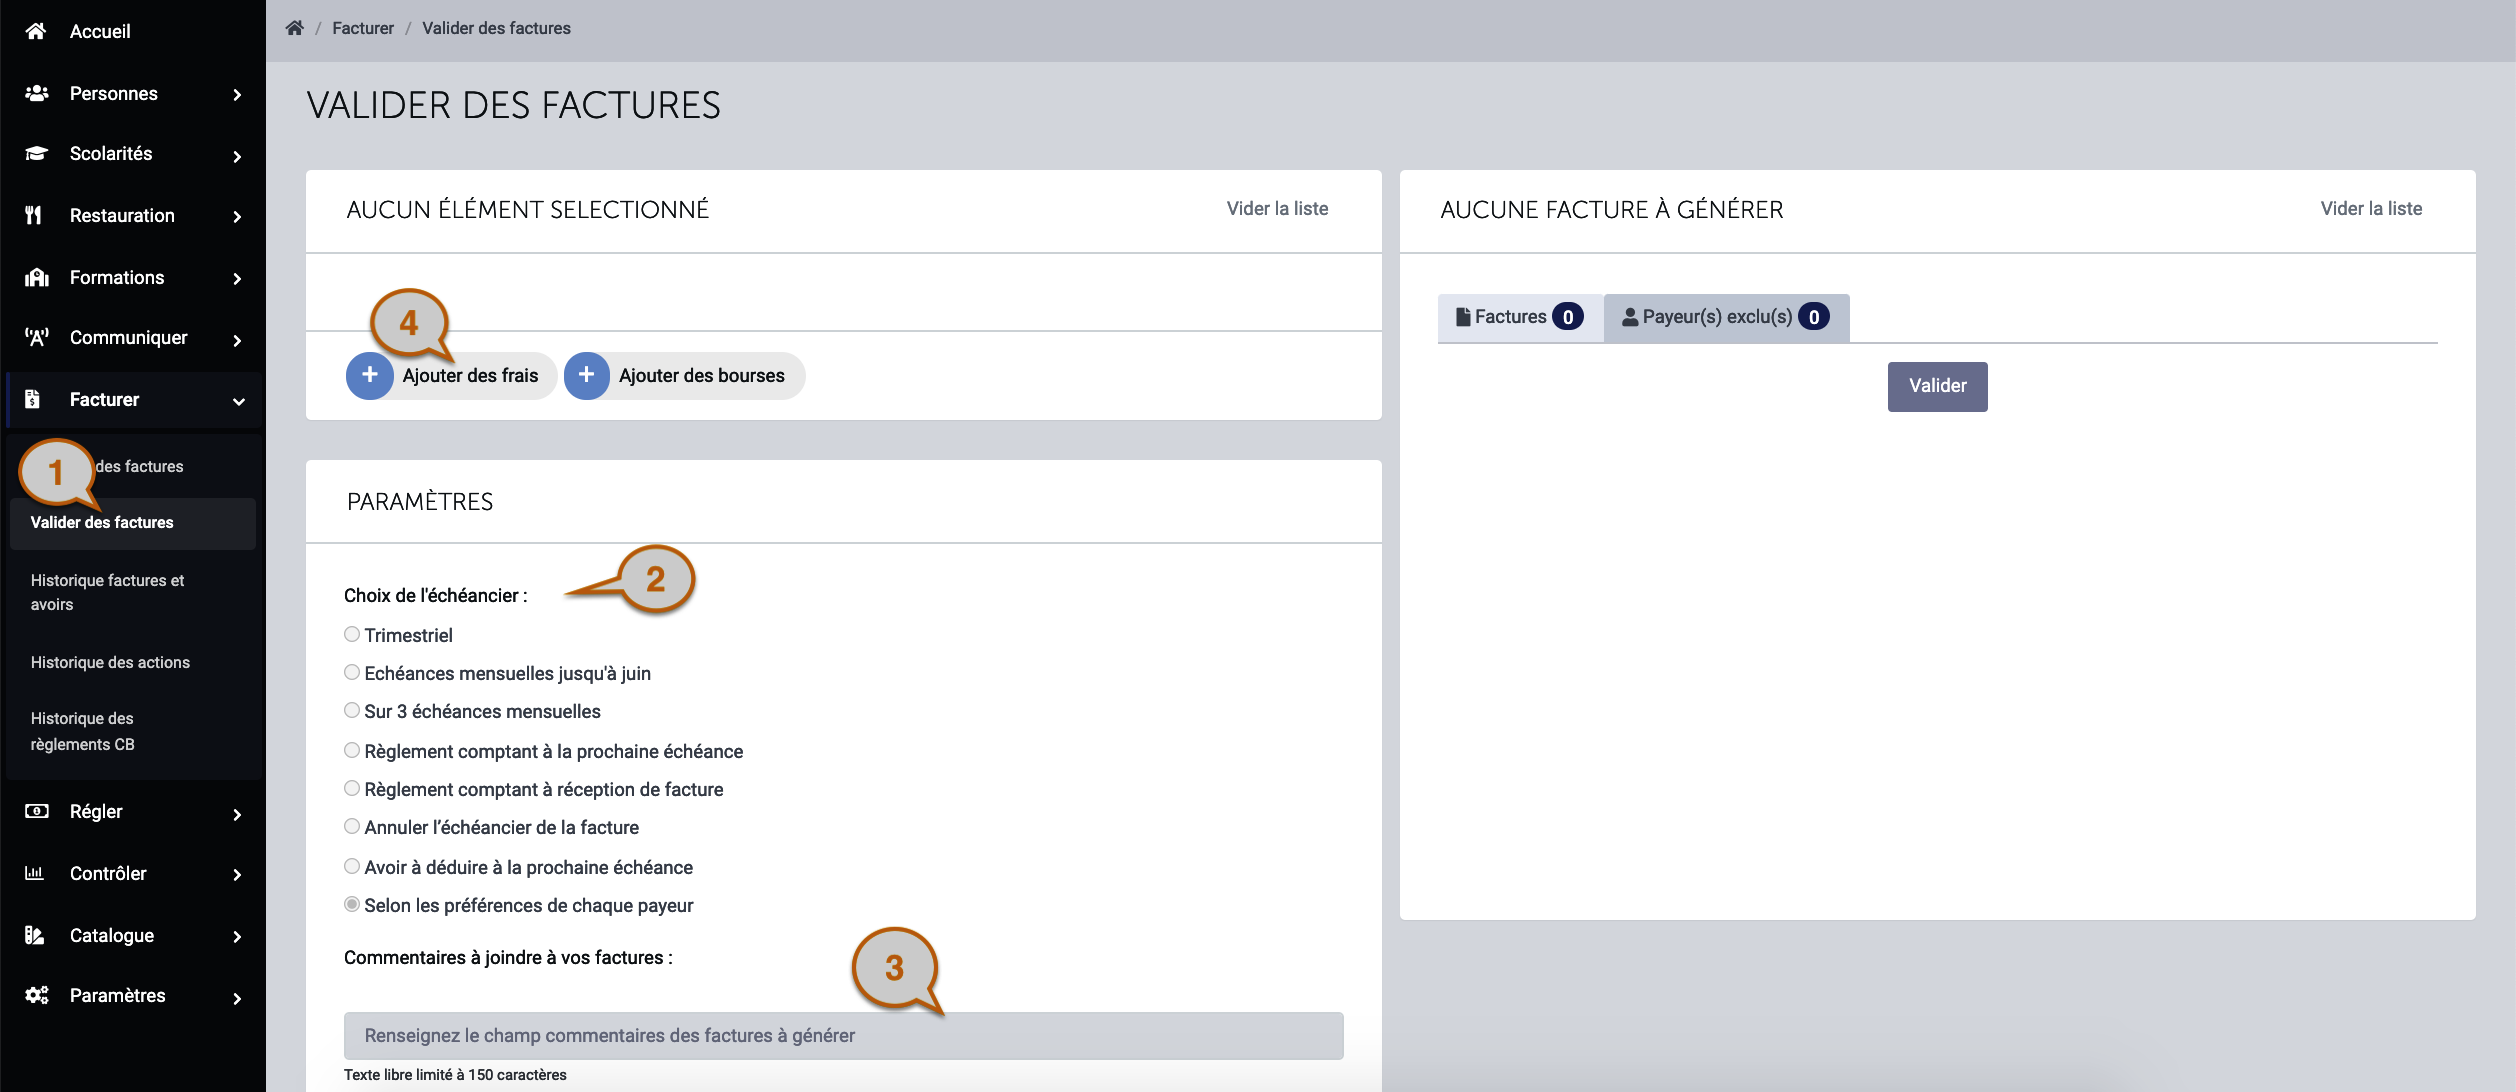This screenshot has height=1092, width=2516.
Task: Choose Echéances mensuelles jusqu'à juin option
Action: point(352,672)
